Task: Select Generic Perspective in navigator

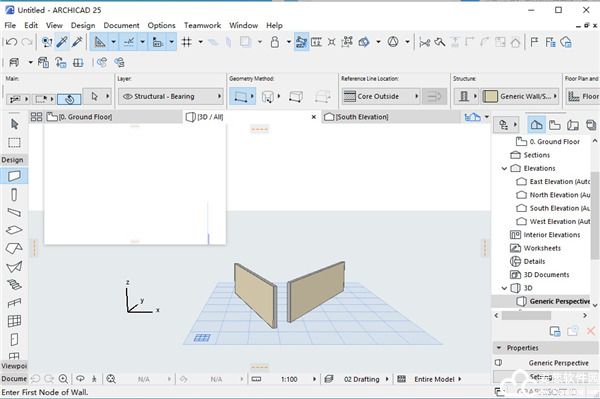Action: click(553, 301)
